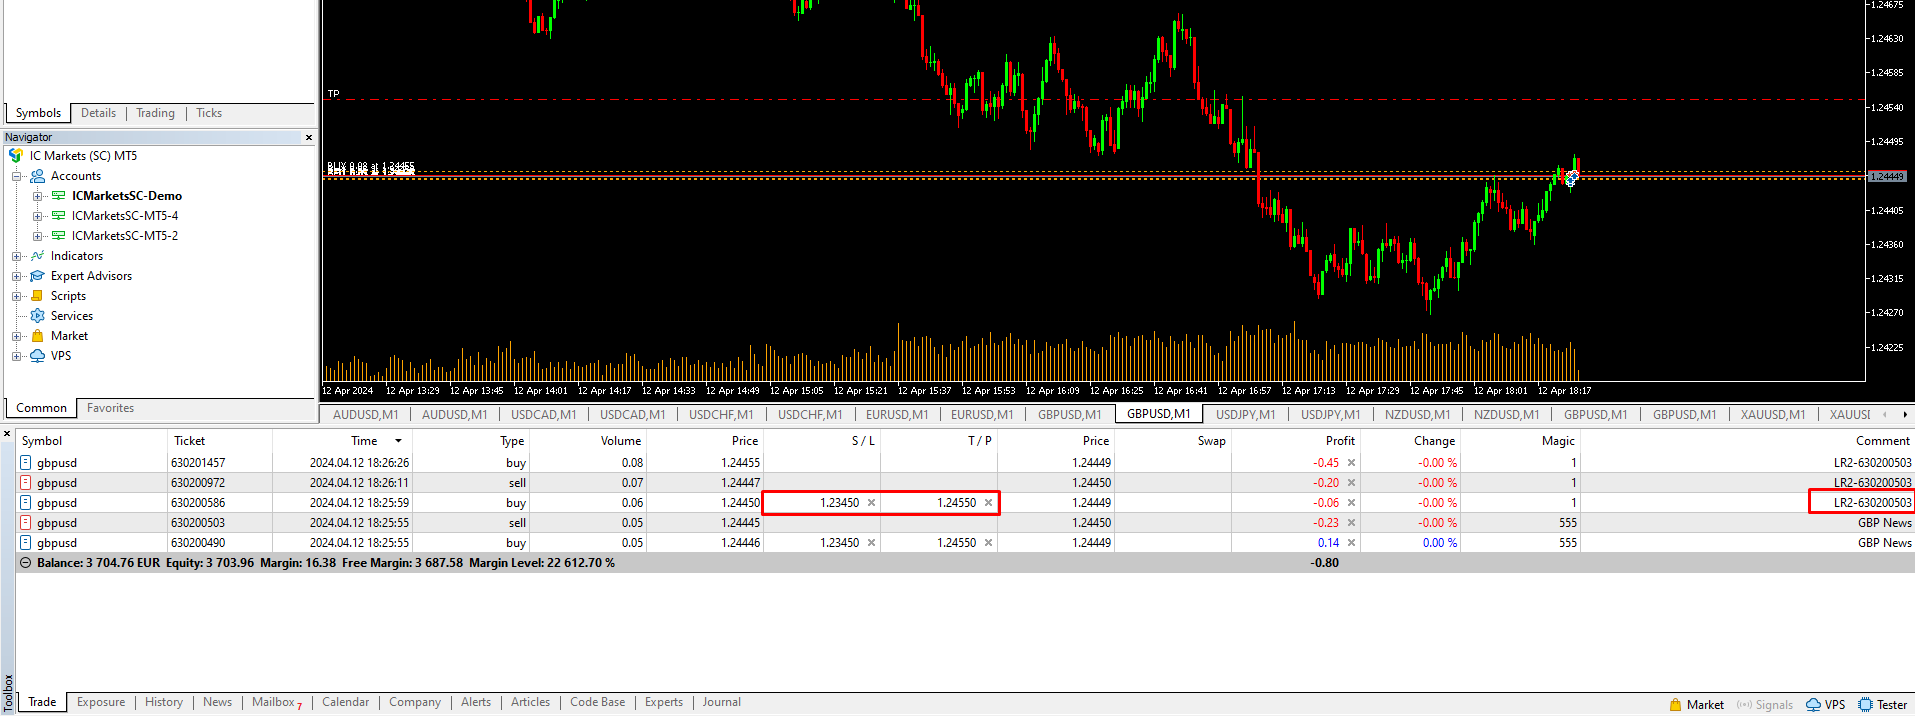Click the sell position icon for ticket 630200503
The width and height of the screenshot is (1915, 716).
click(x=26, y=523)
